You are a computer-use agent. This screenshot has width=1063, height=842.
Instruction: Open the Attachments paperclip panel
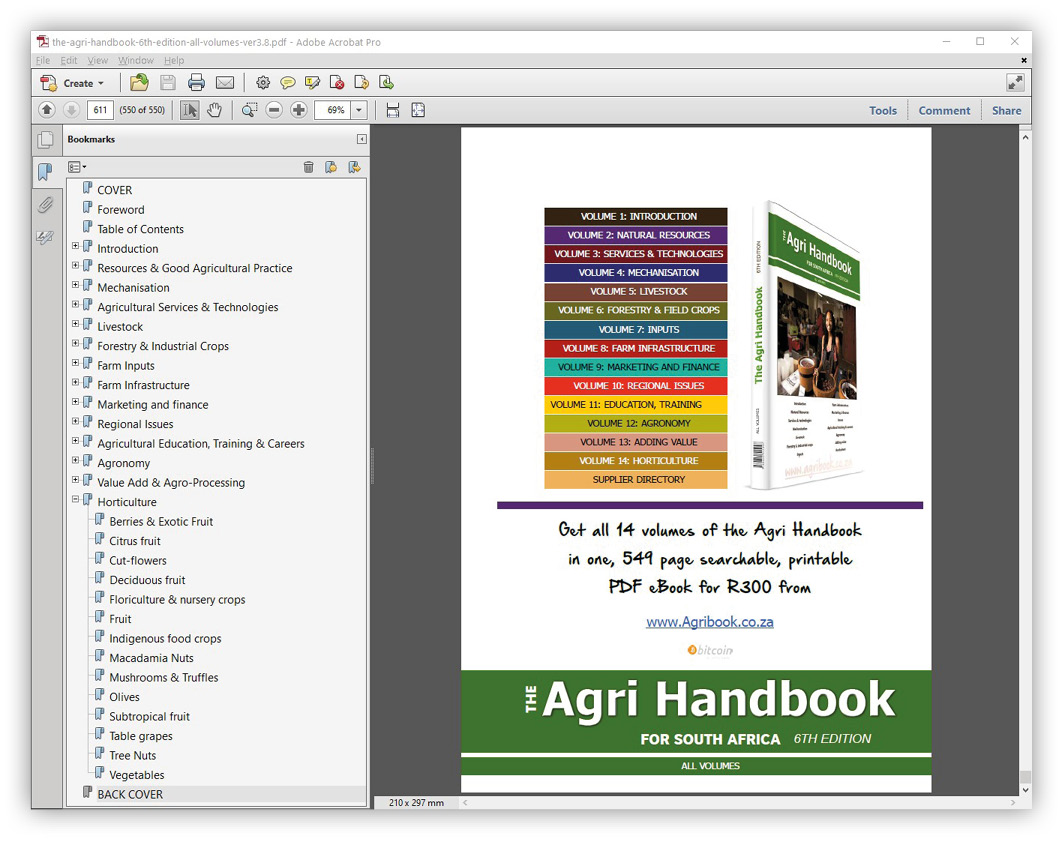pyautogui.click(x=45, y=205)
